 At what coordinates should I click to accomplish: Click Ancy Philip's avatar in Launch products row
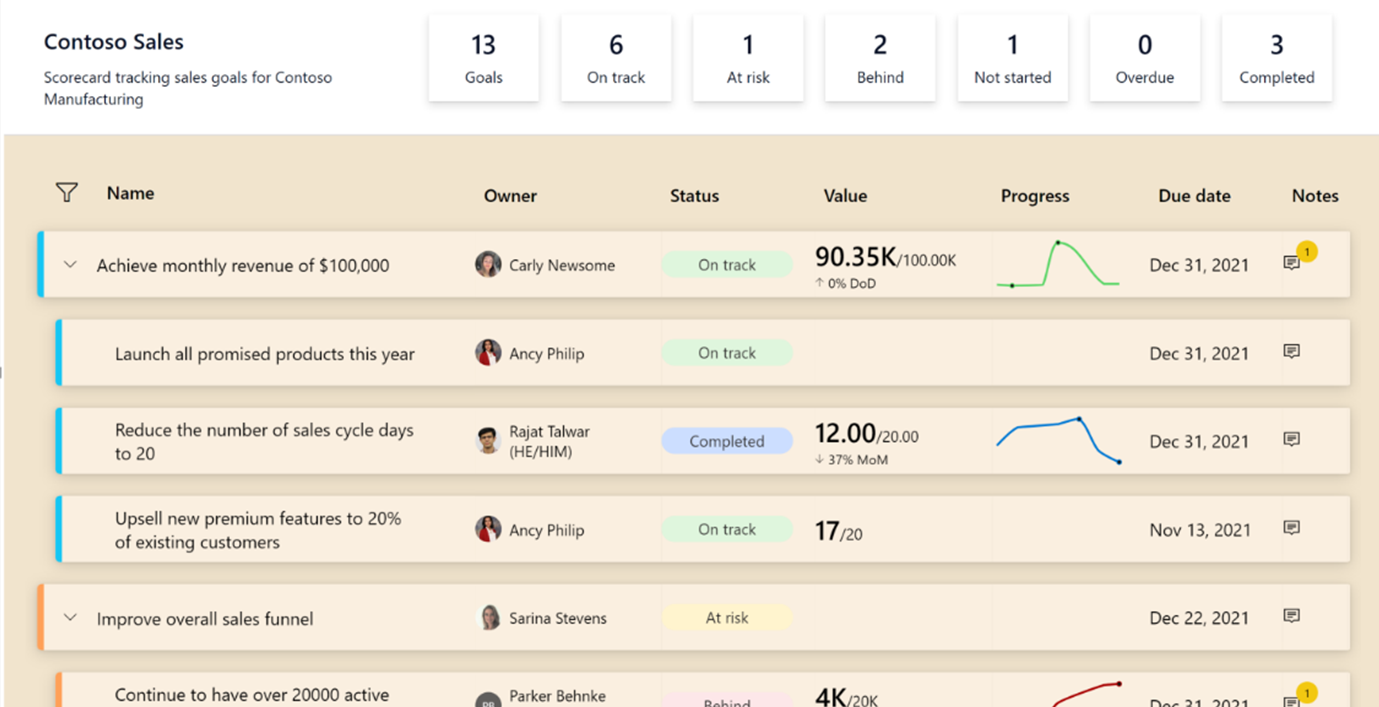click(x=488, y=353)
